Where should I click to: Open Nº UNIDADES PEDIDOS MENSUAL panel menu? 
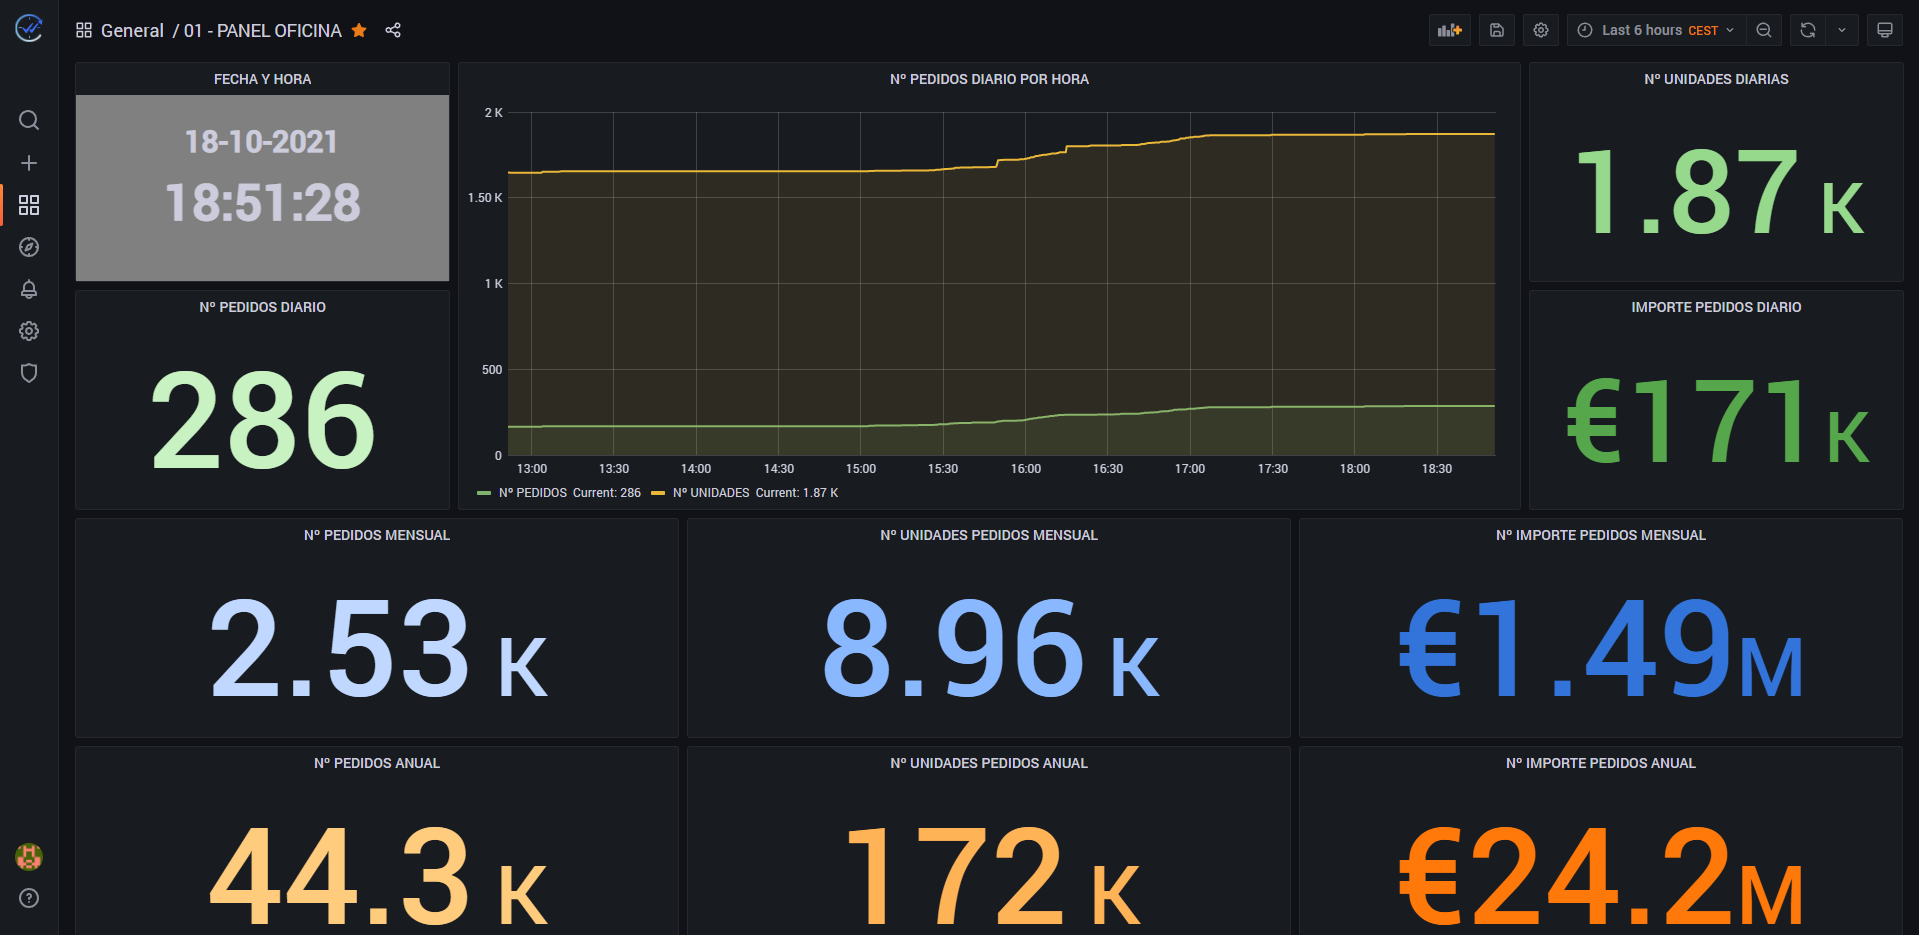[989, 535]
